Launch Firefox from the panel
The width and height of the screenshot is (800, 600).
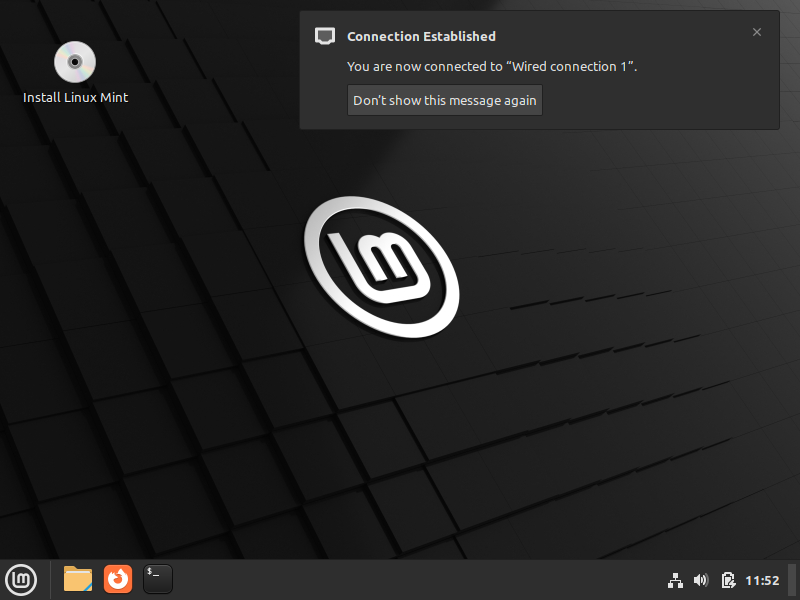click(x=118, y=579)
